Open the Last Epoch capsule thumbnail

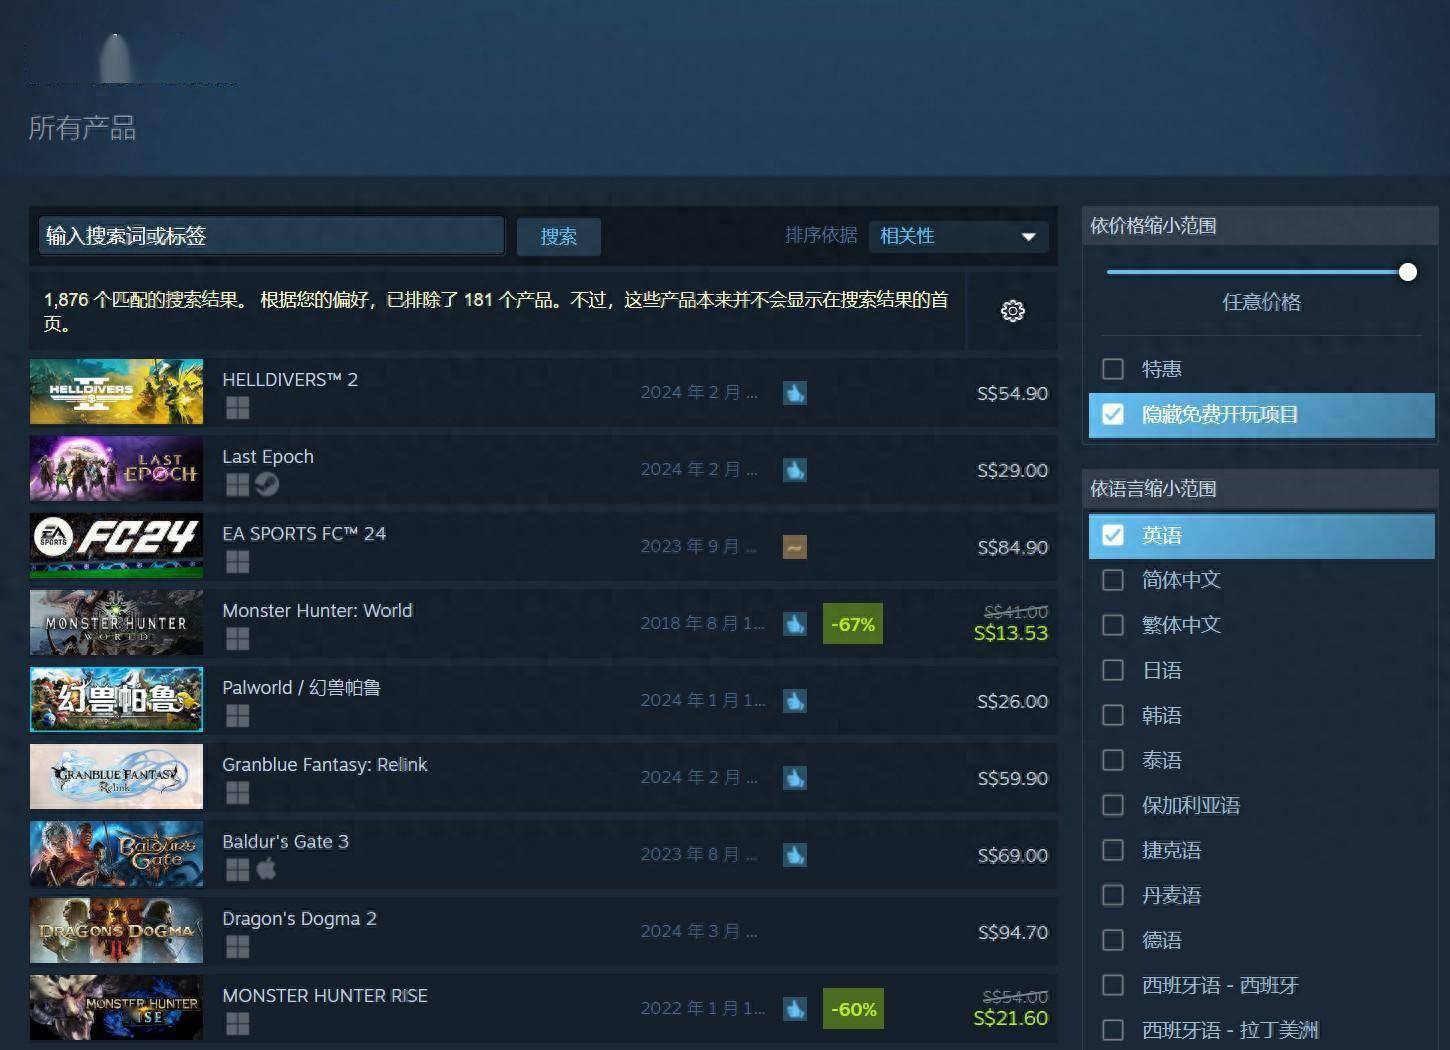[x=116, y=469]
